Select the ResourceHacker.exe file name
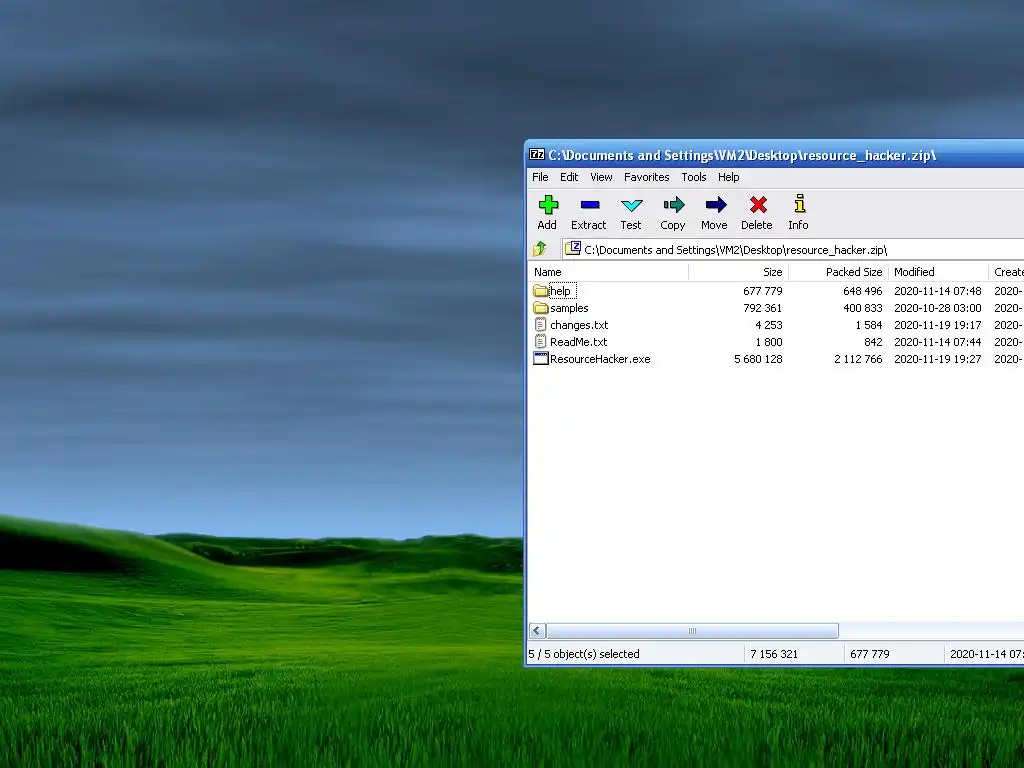 click(600, 359)
